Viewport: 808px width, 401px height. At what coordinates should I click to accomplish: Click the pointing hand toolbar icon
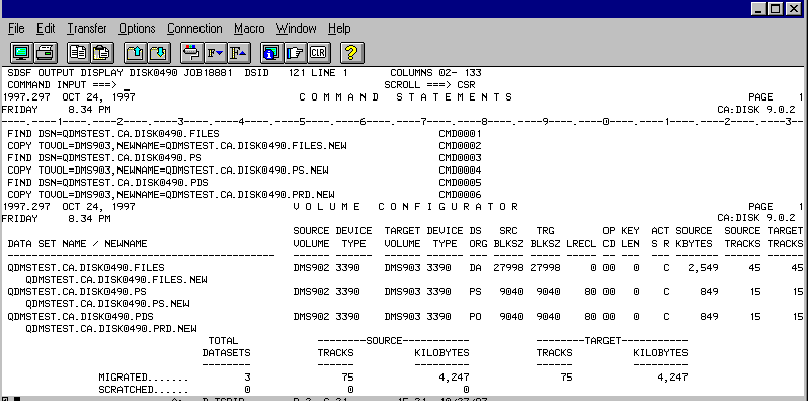(x=294, y=52)
